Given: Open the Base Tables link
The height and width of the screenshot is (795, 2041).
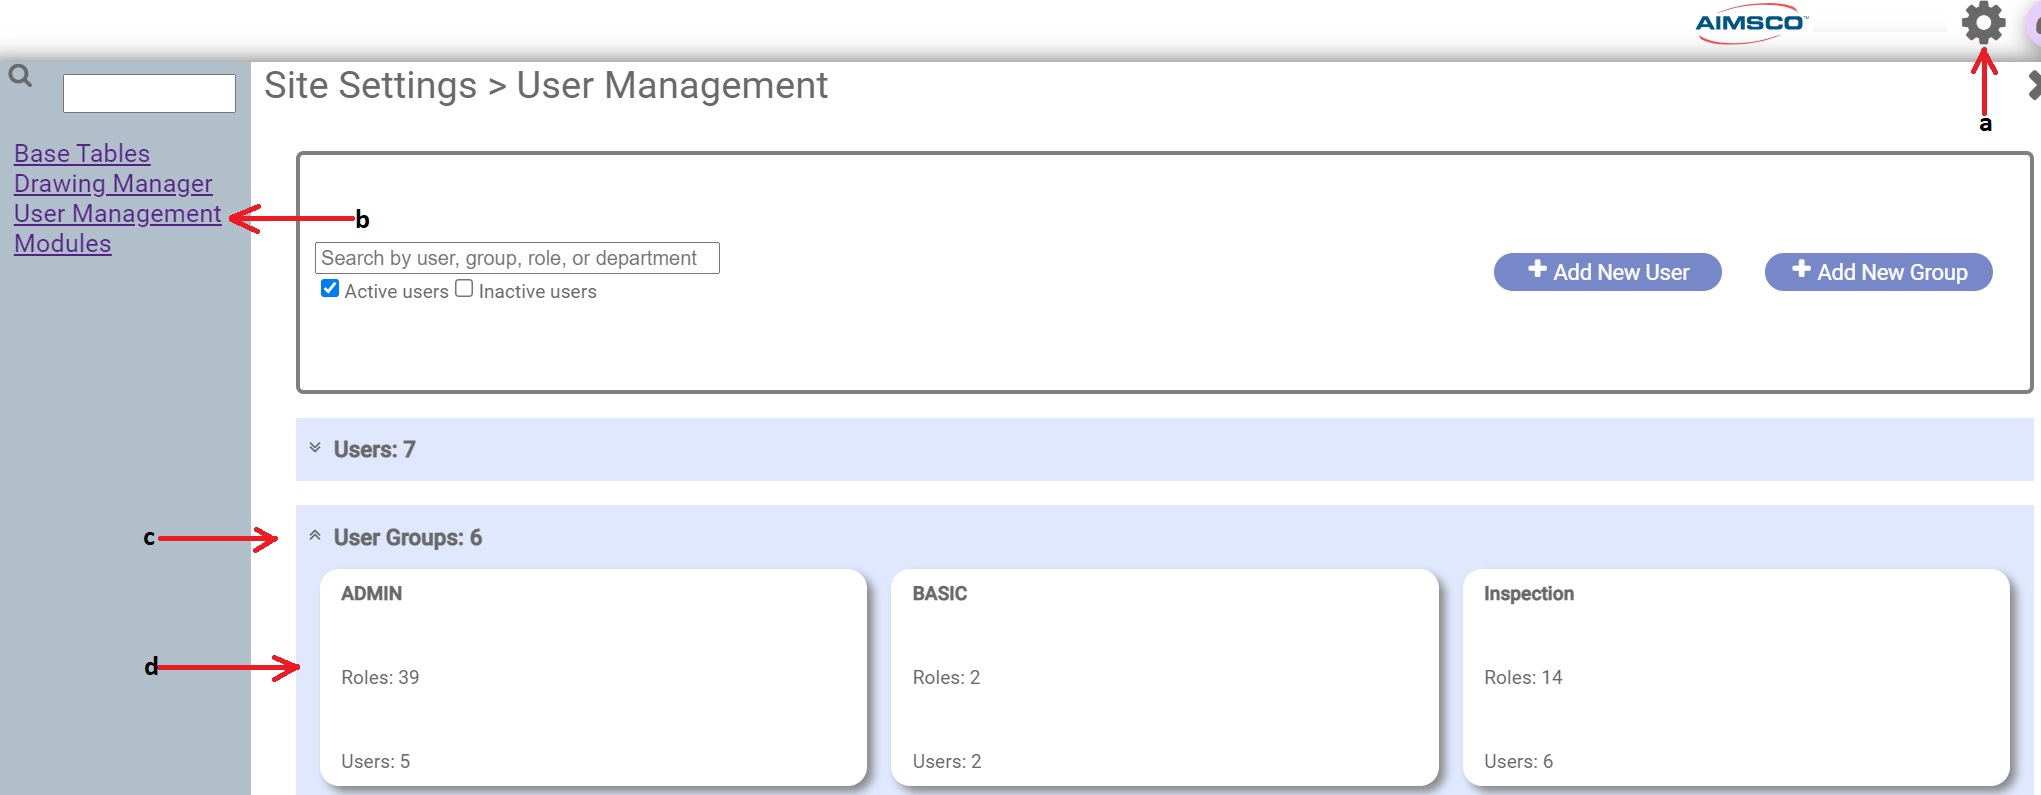Looking at the screenshot, I should tap(82, 154).
